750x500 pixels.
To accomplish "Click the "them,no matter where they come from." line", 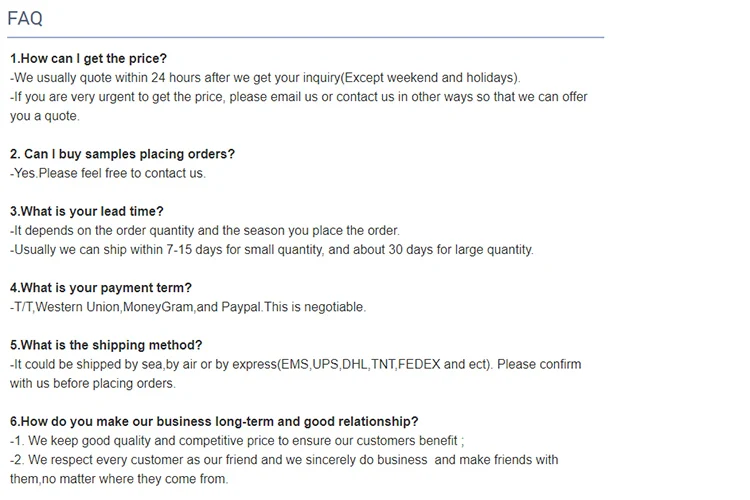I will (119, 479).
